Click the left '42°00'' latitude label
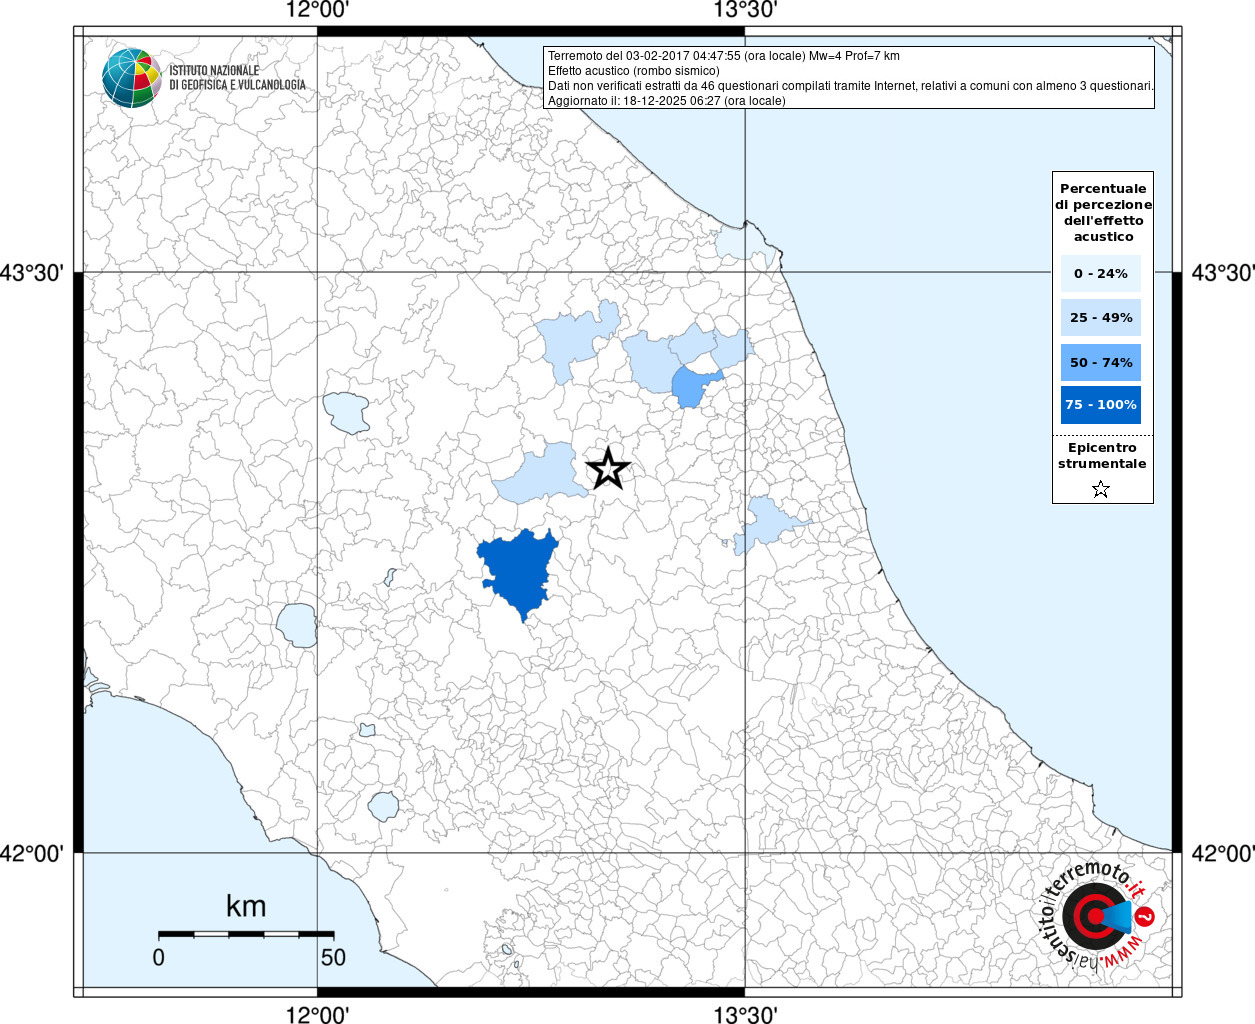1255x1024 pixels. 33,853
